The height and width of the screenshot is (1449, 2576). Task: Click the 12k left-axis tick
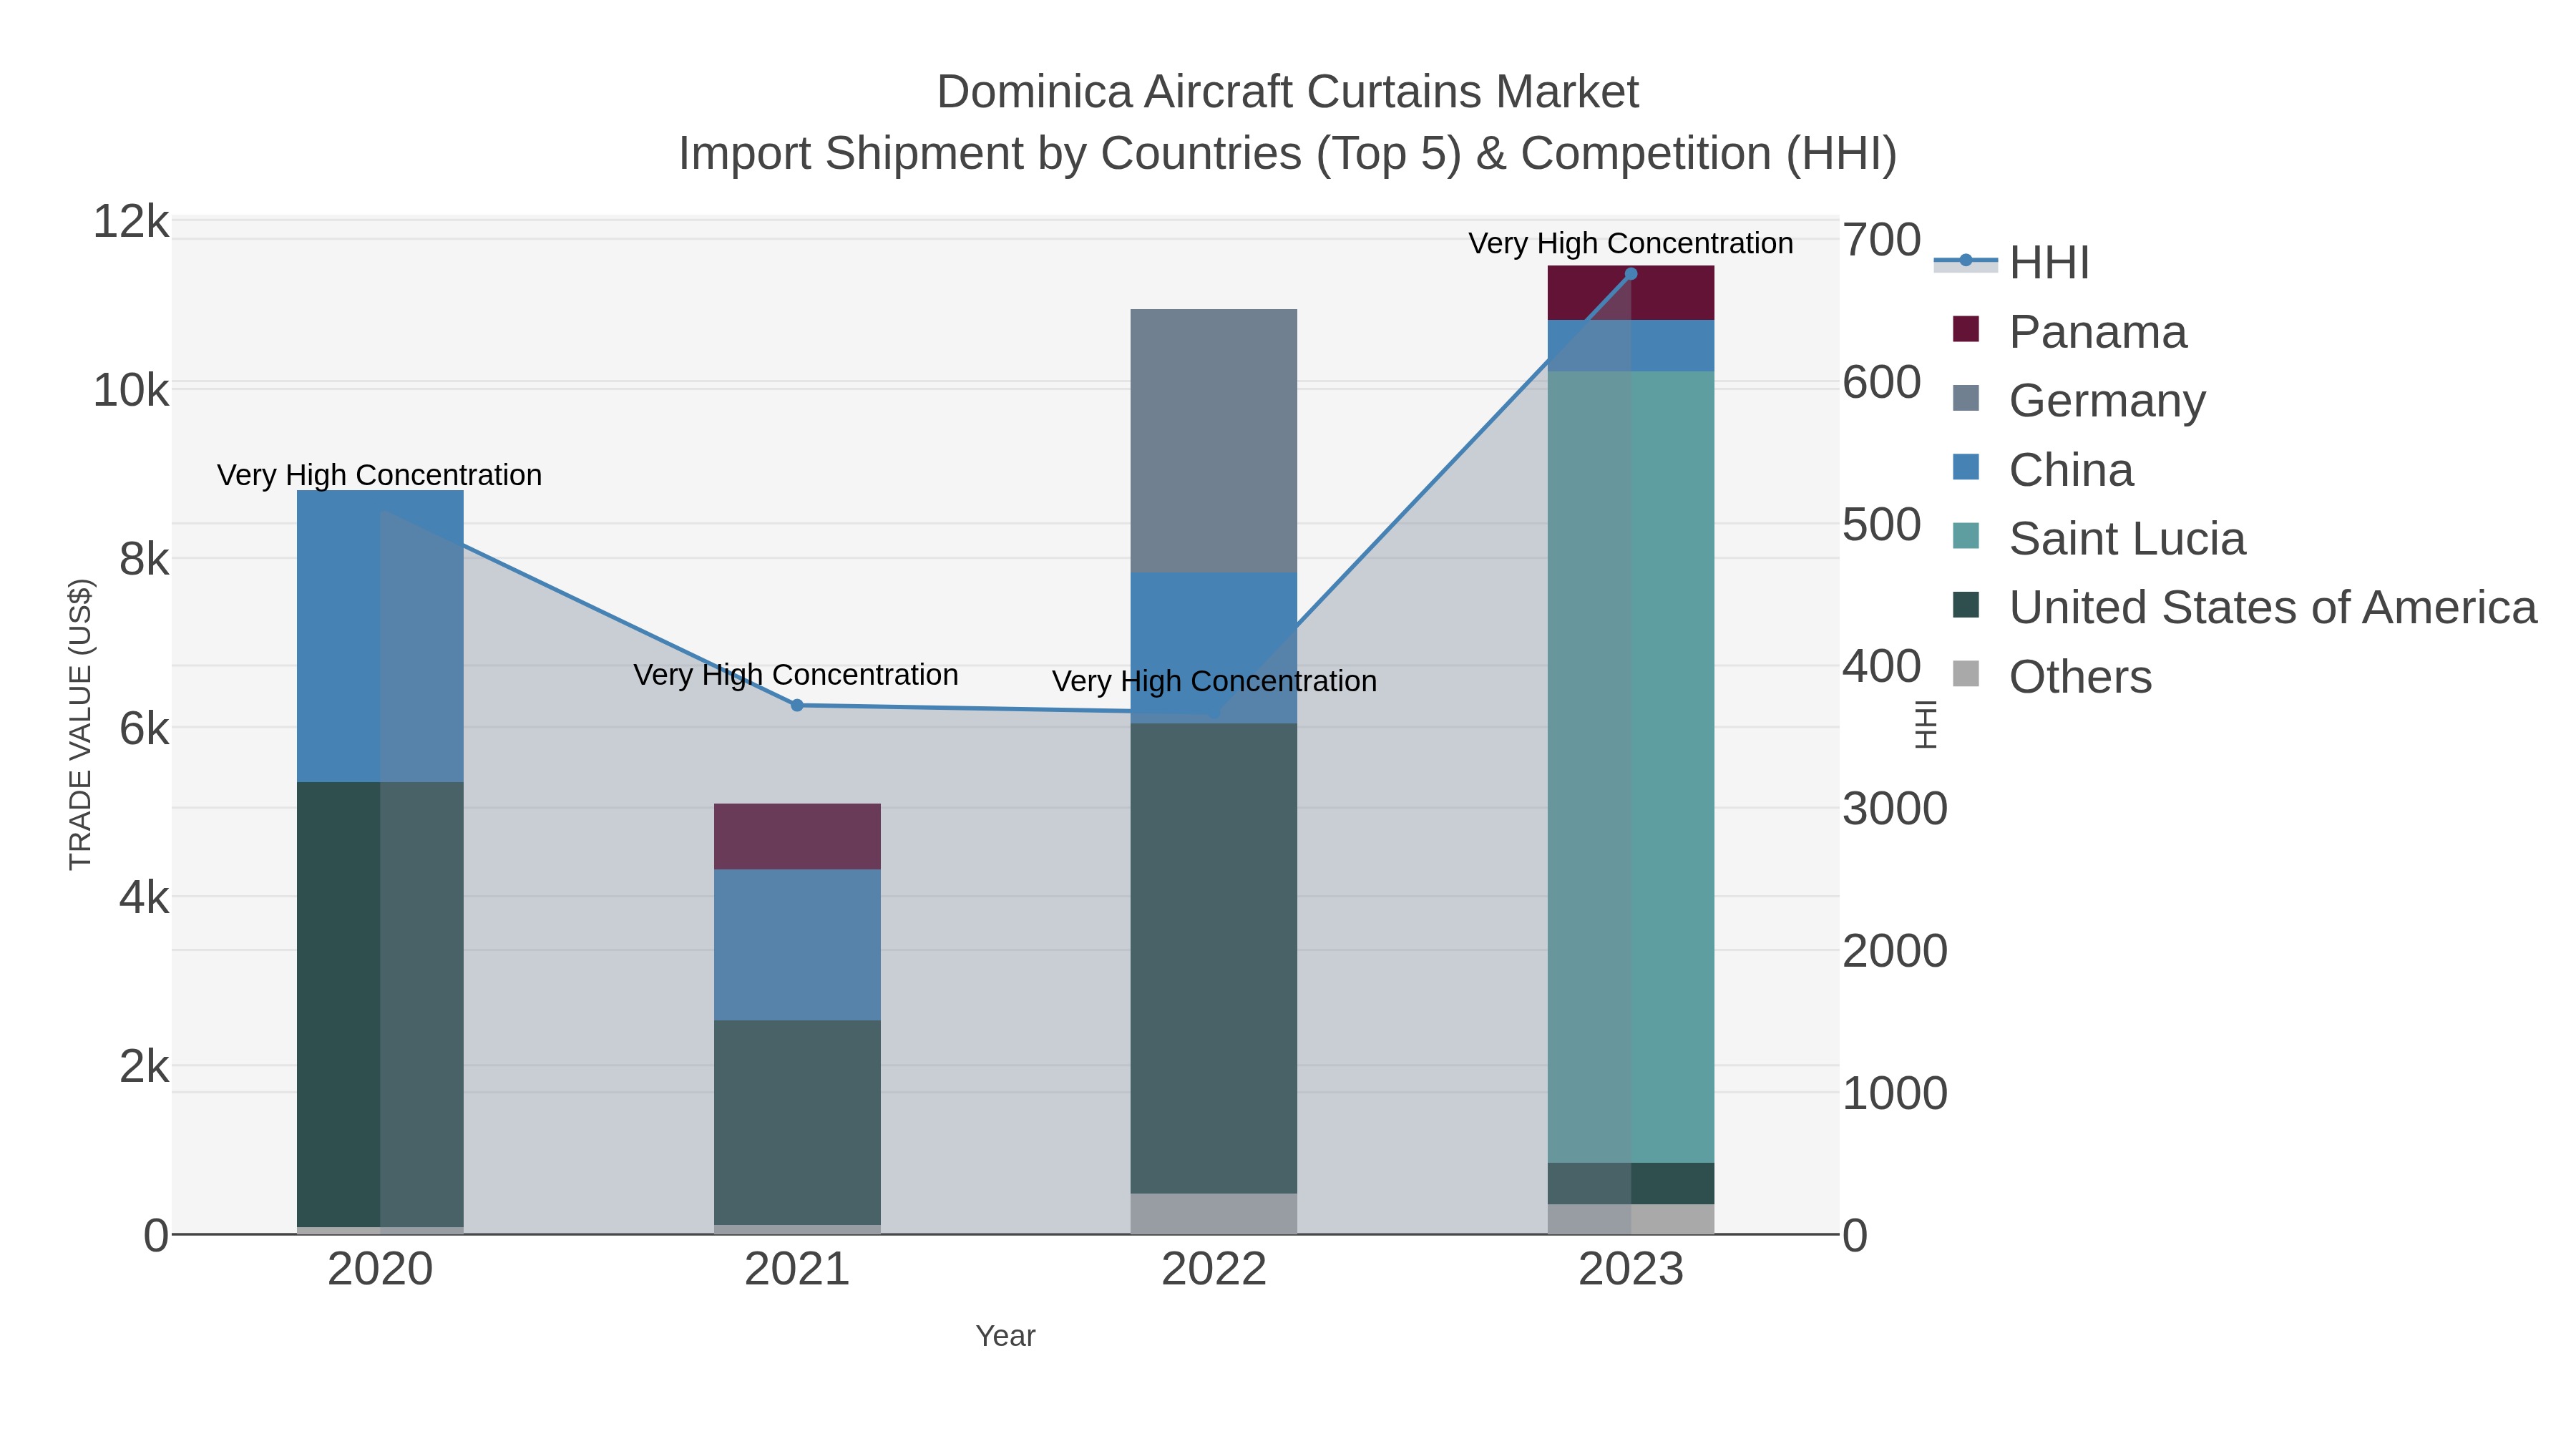(131, 221)
